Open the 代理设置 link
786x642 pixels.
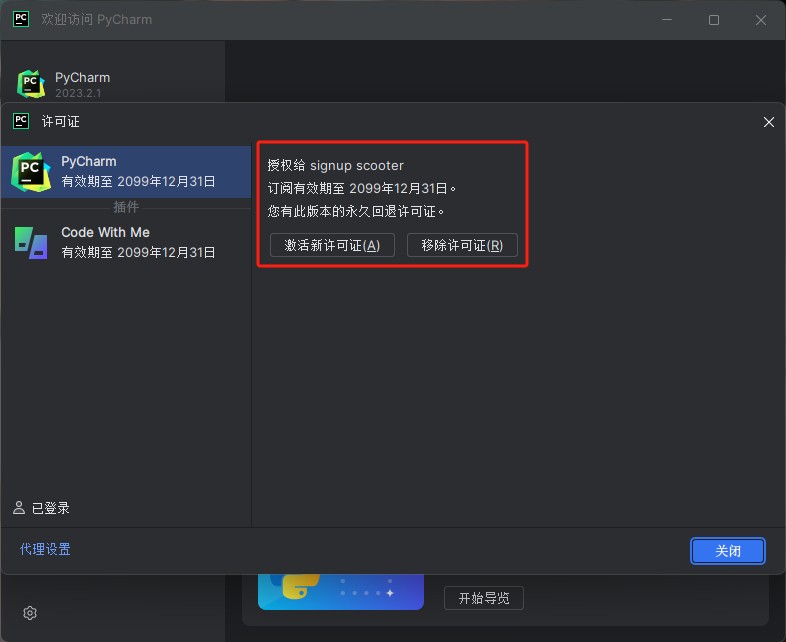click(45, 549)
